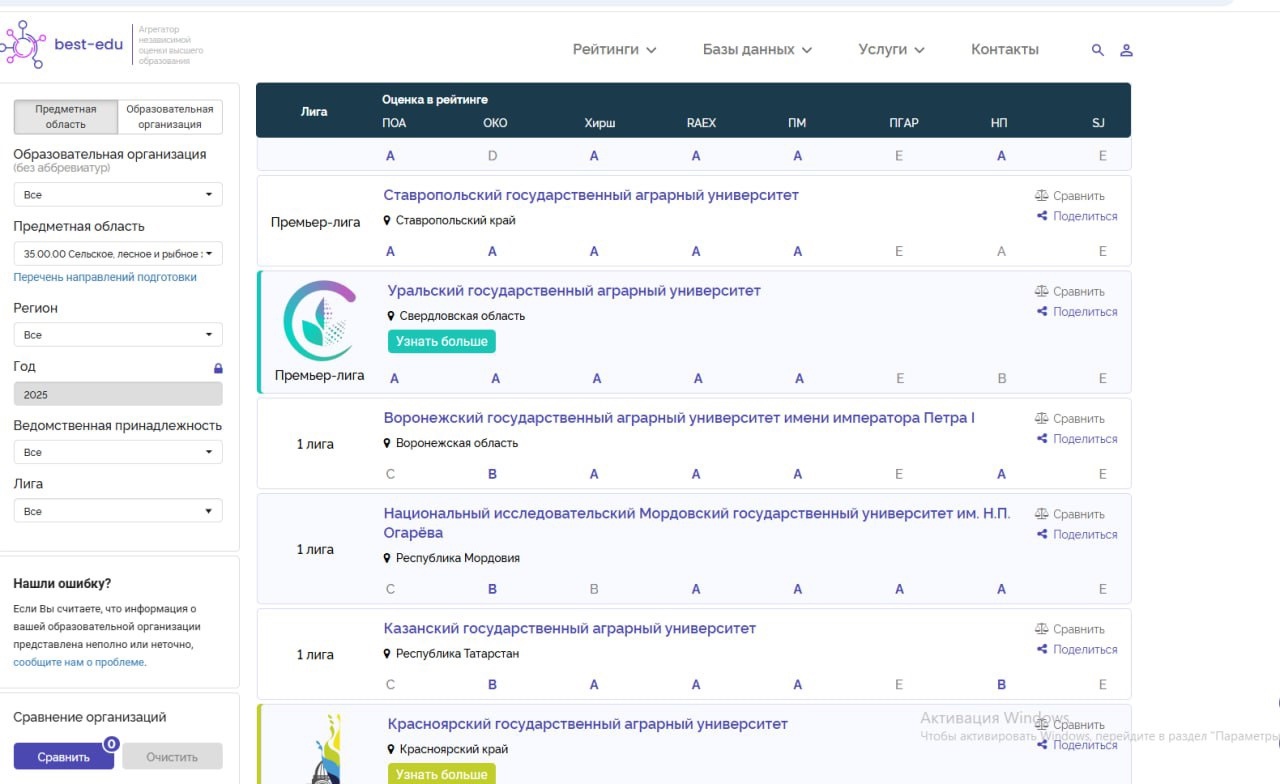Open the best-edu logo home link
This screenshot has width=1280, height=784.
(62, 44)
